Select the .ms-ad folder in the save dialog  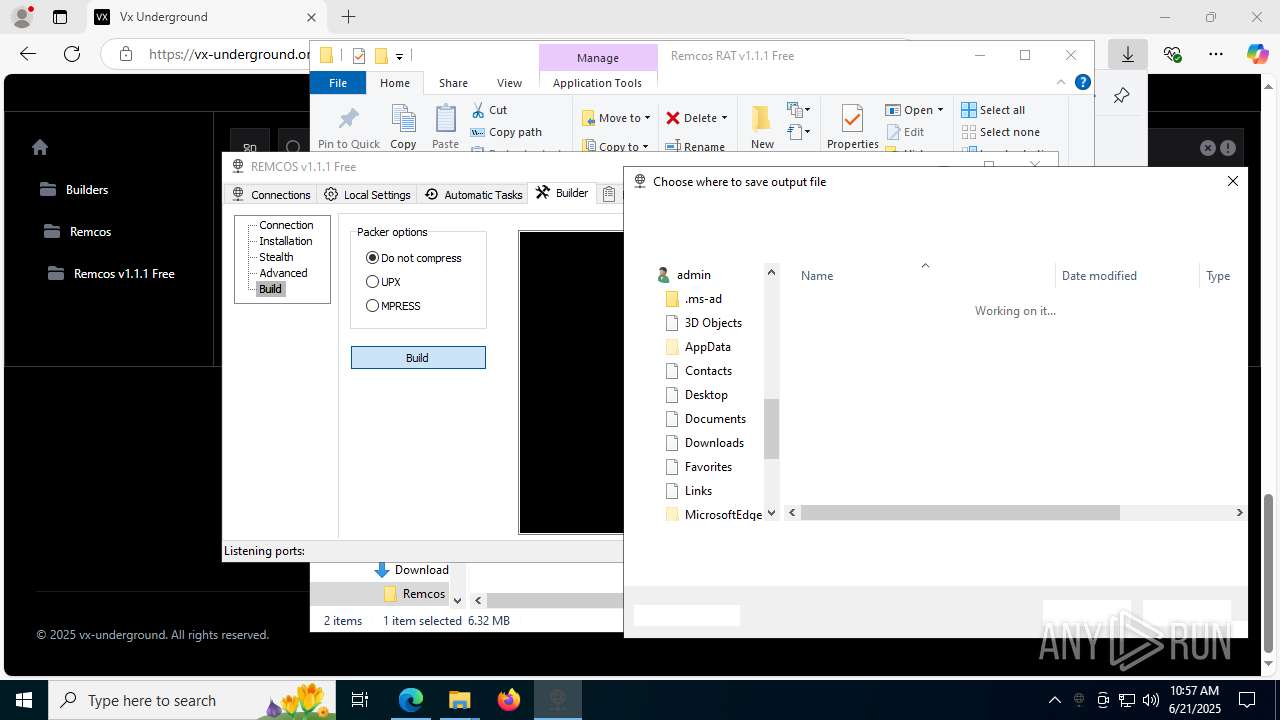(x=693, y=299)
